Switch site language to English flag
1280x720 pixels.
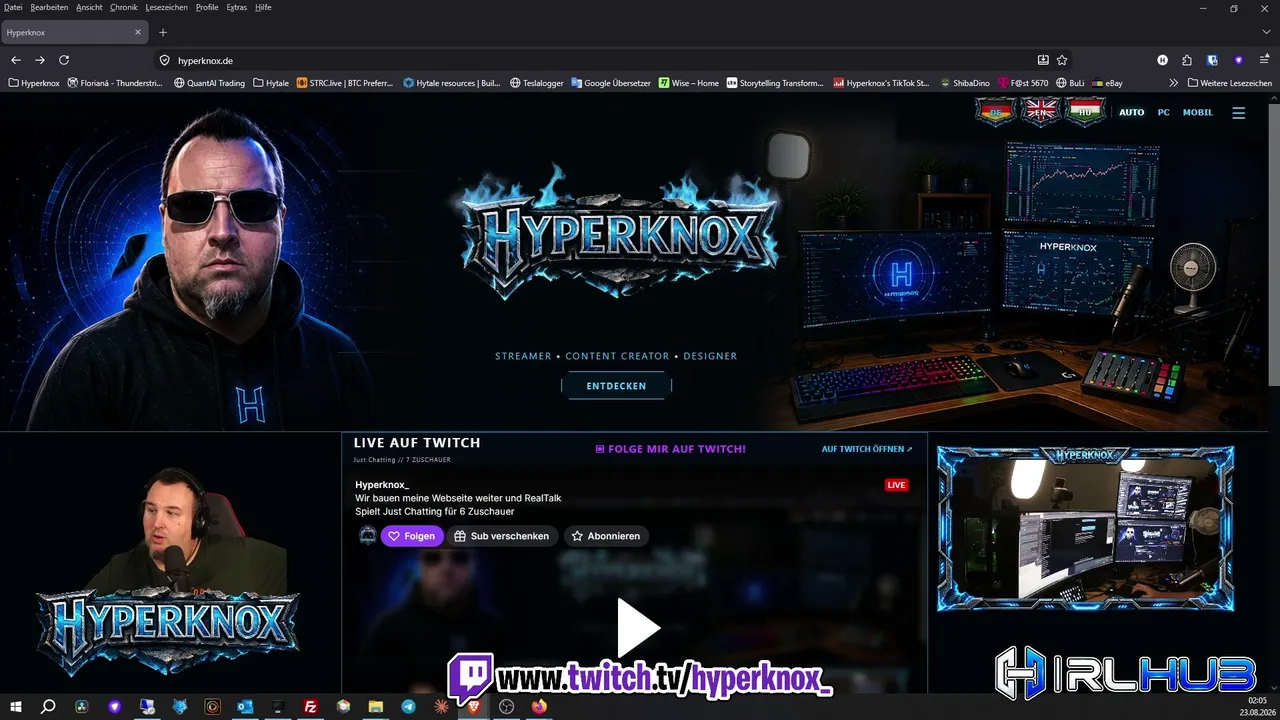point(1040,112)
